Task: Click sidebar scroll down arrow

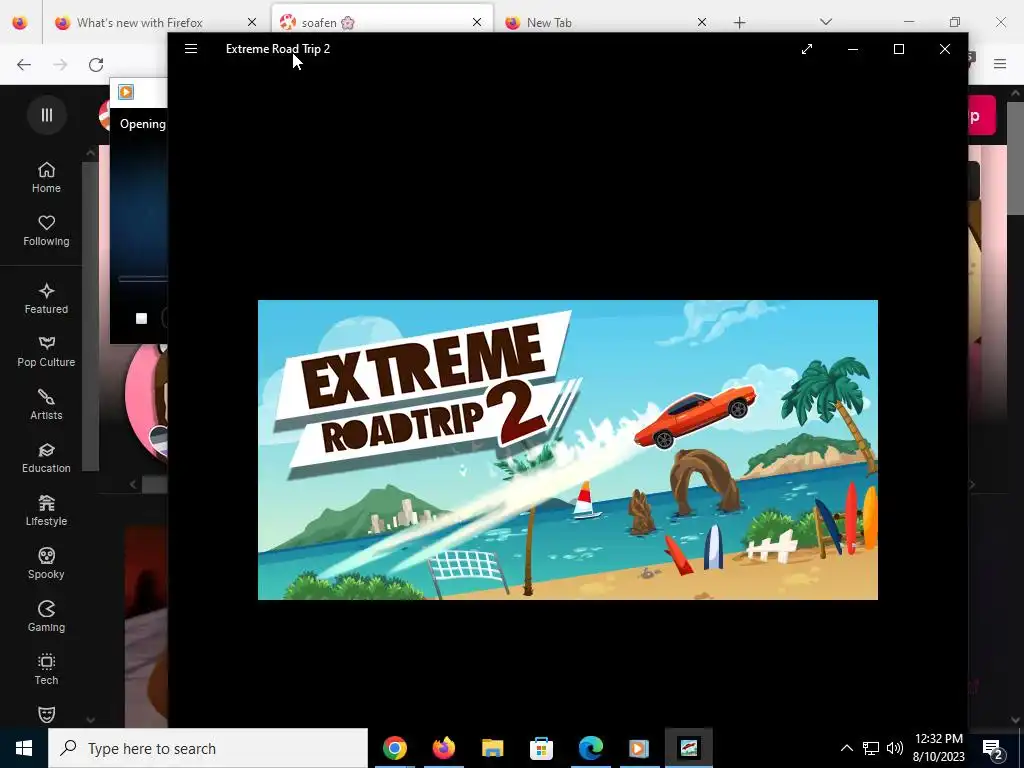Action: [x=91, y=720]
